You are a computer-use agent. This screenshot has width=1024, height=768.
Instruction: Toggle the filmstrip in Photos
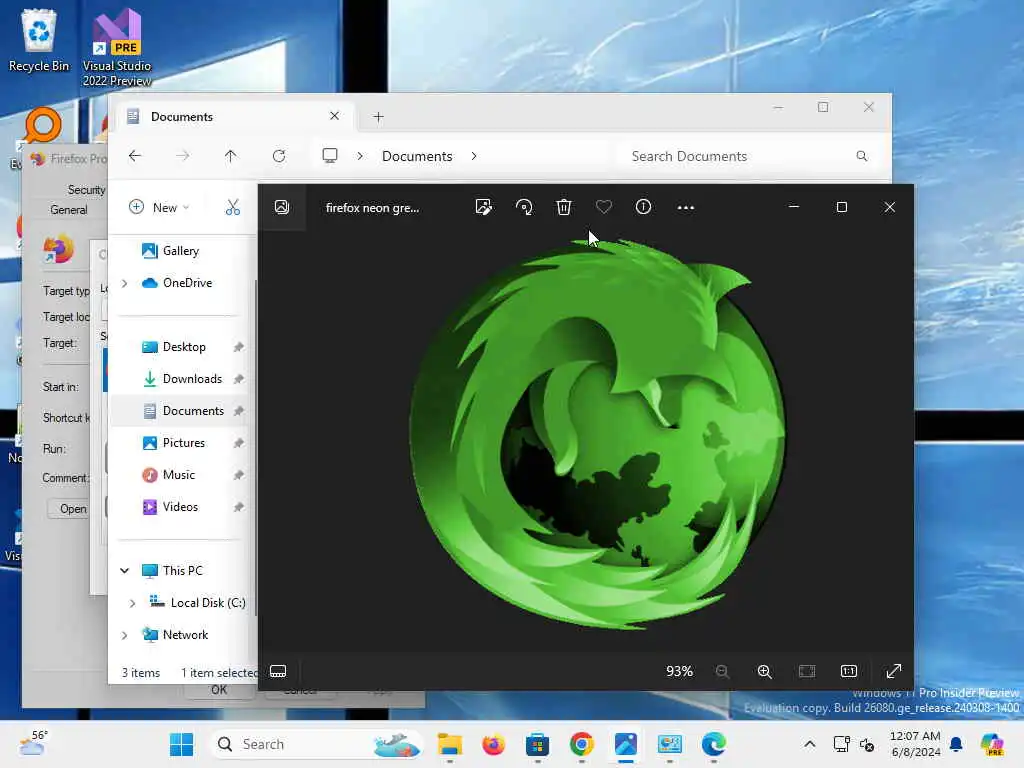click(x=278, y=671)
